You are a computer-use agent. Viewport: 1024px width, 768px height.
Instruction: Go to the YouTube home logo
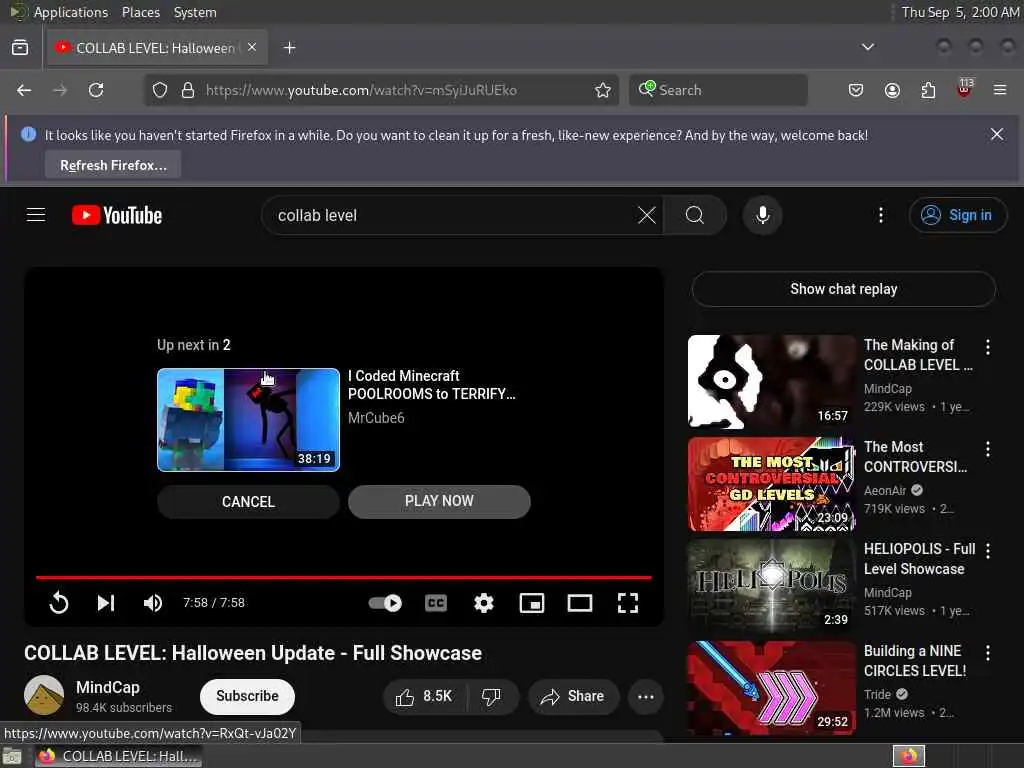pos(117,216)
